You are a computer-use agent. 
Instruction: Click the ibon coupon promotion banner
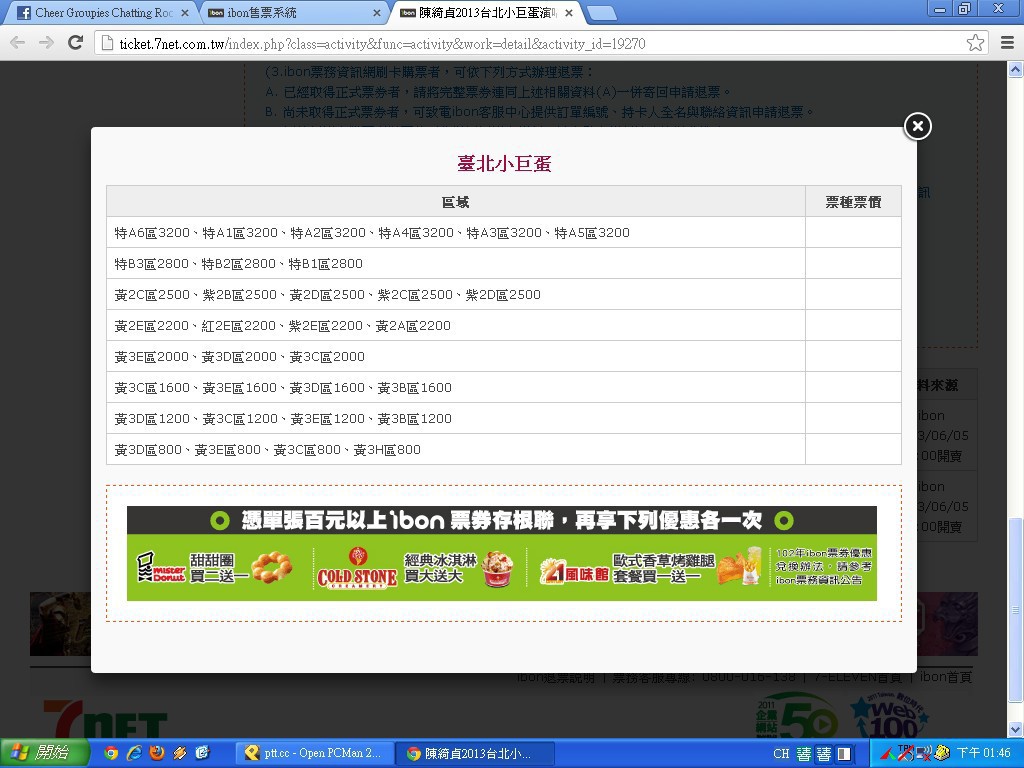coord(502,553)
